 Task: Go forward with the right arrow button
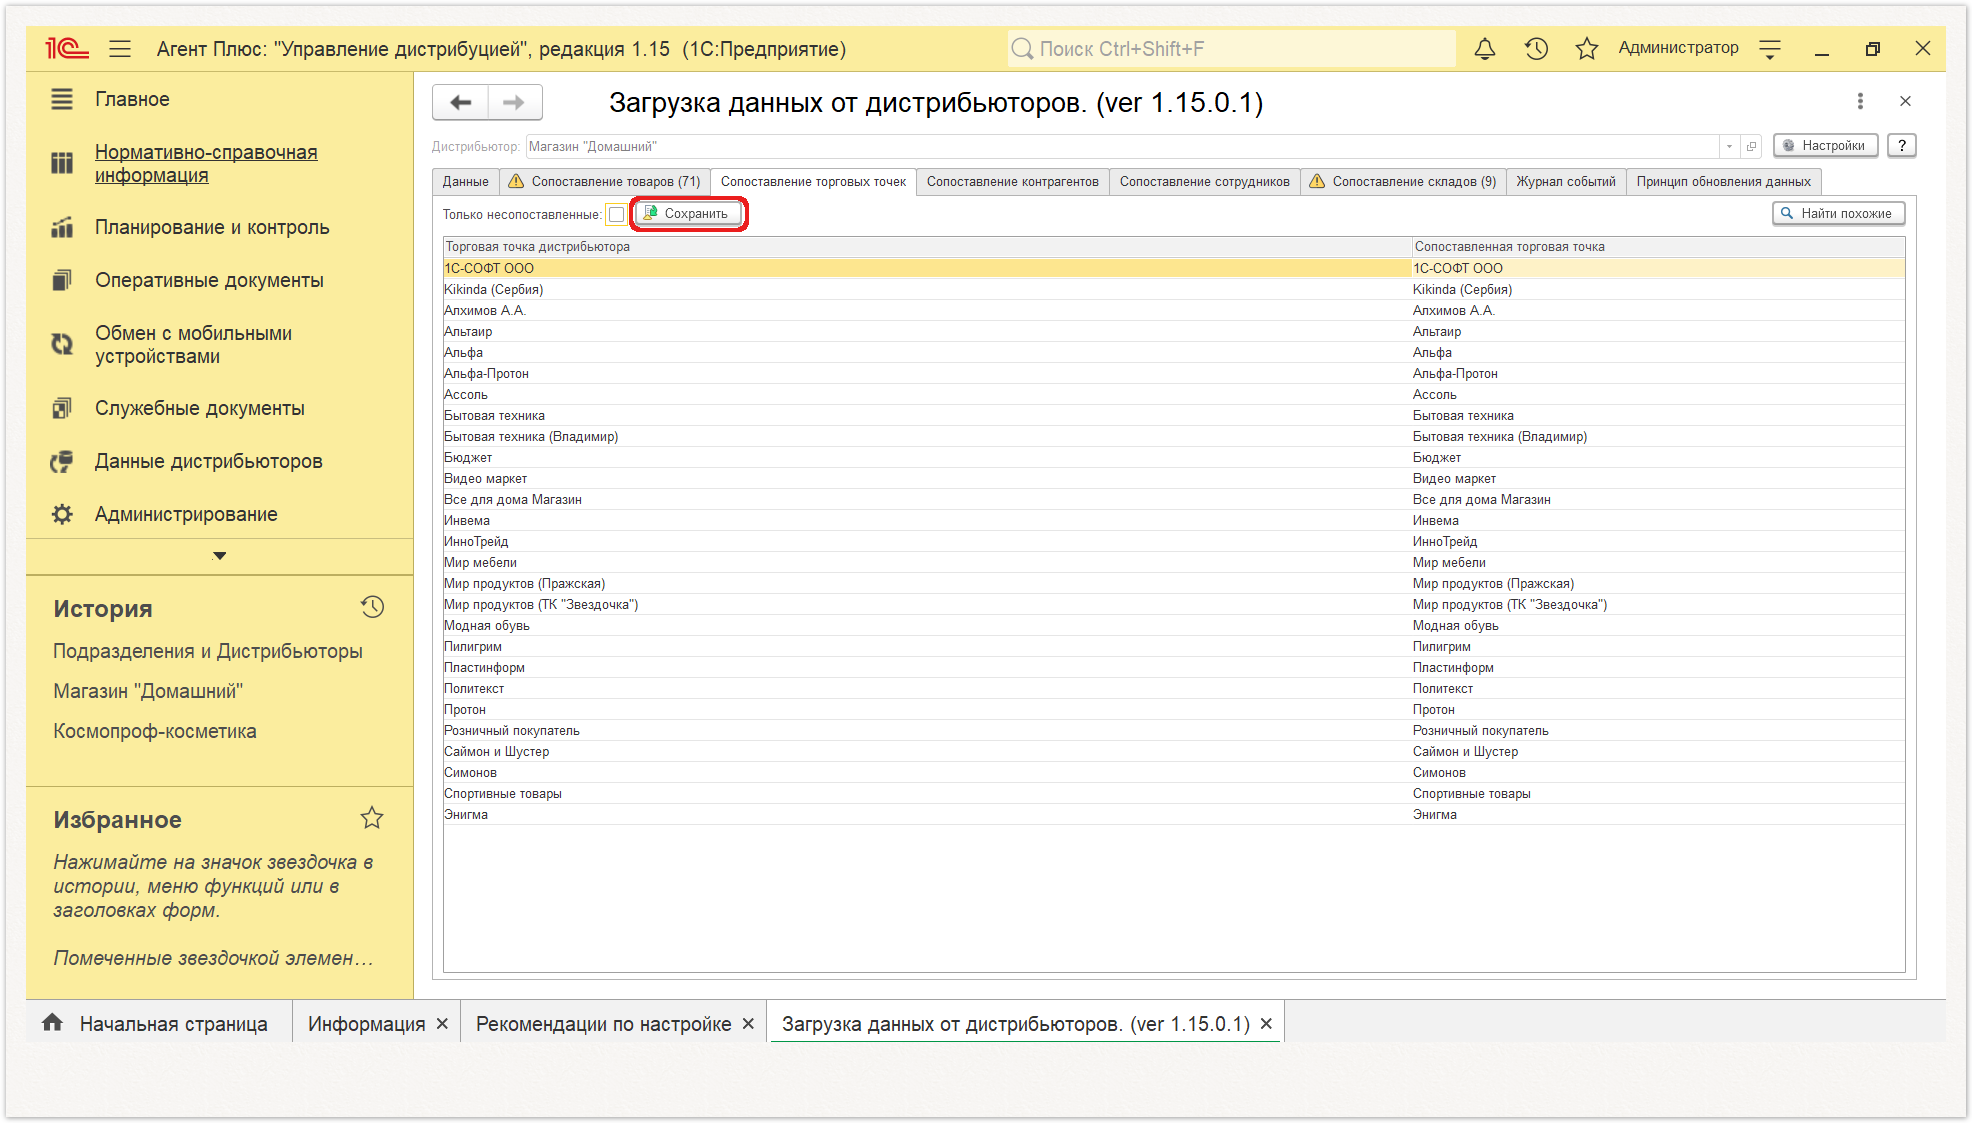(514, 102)
